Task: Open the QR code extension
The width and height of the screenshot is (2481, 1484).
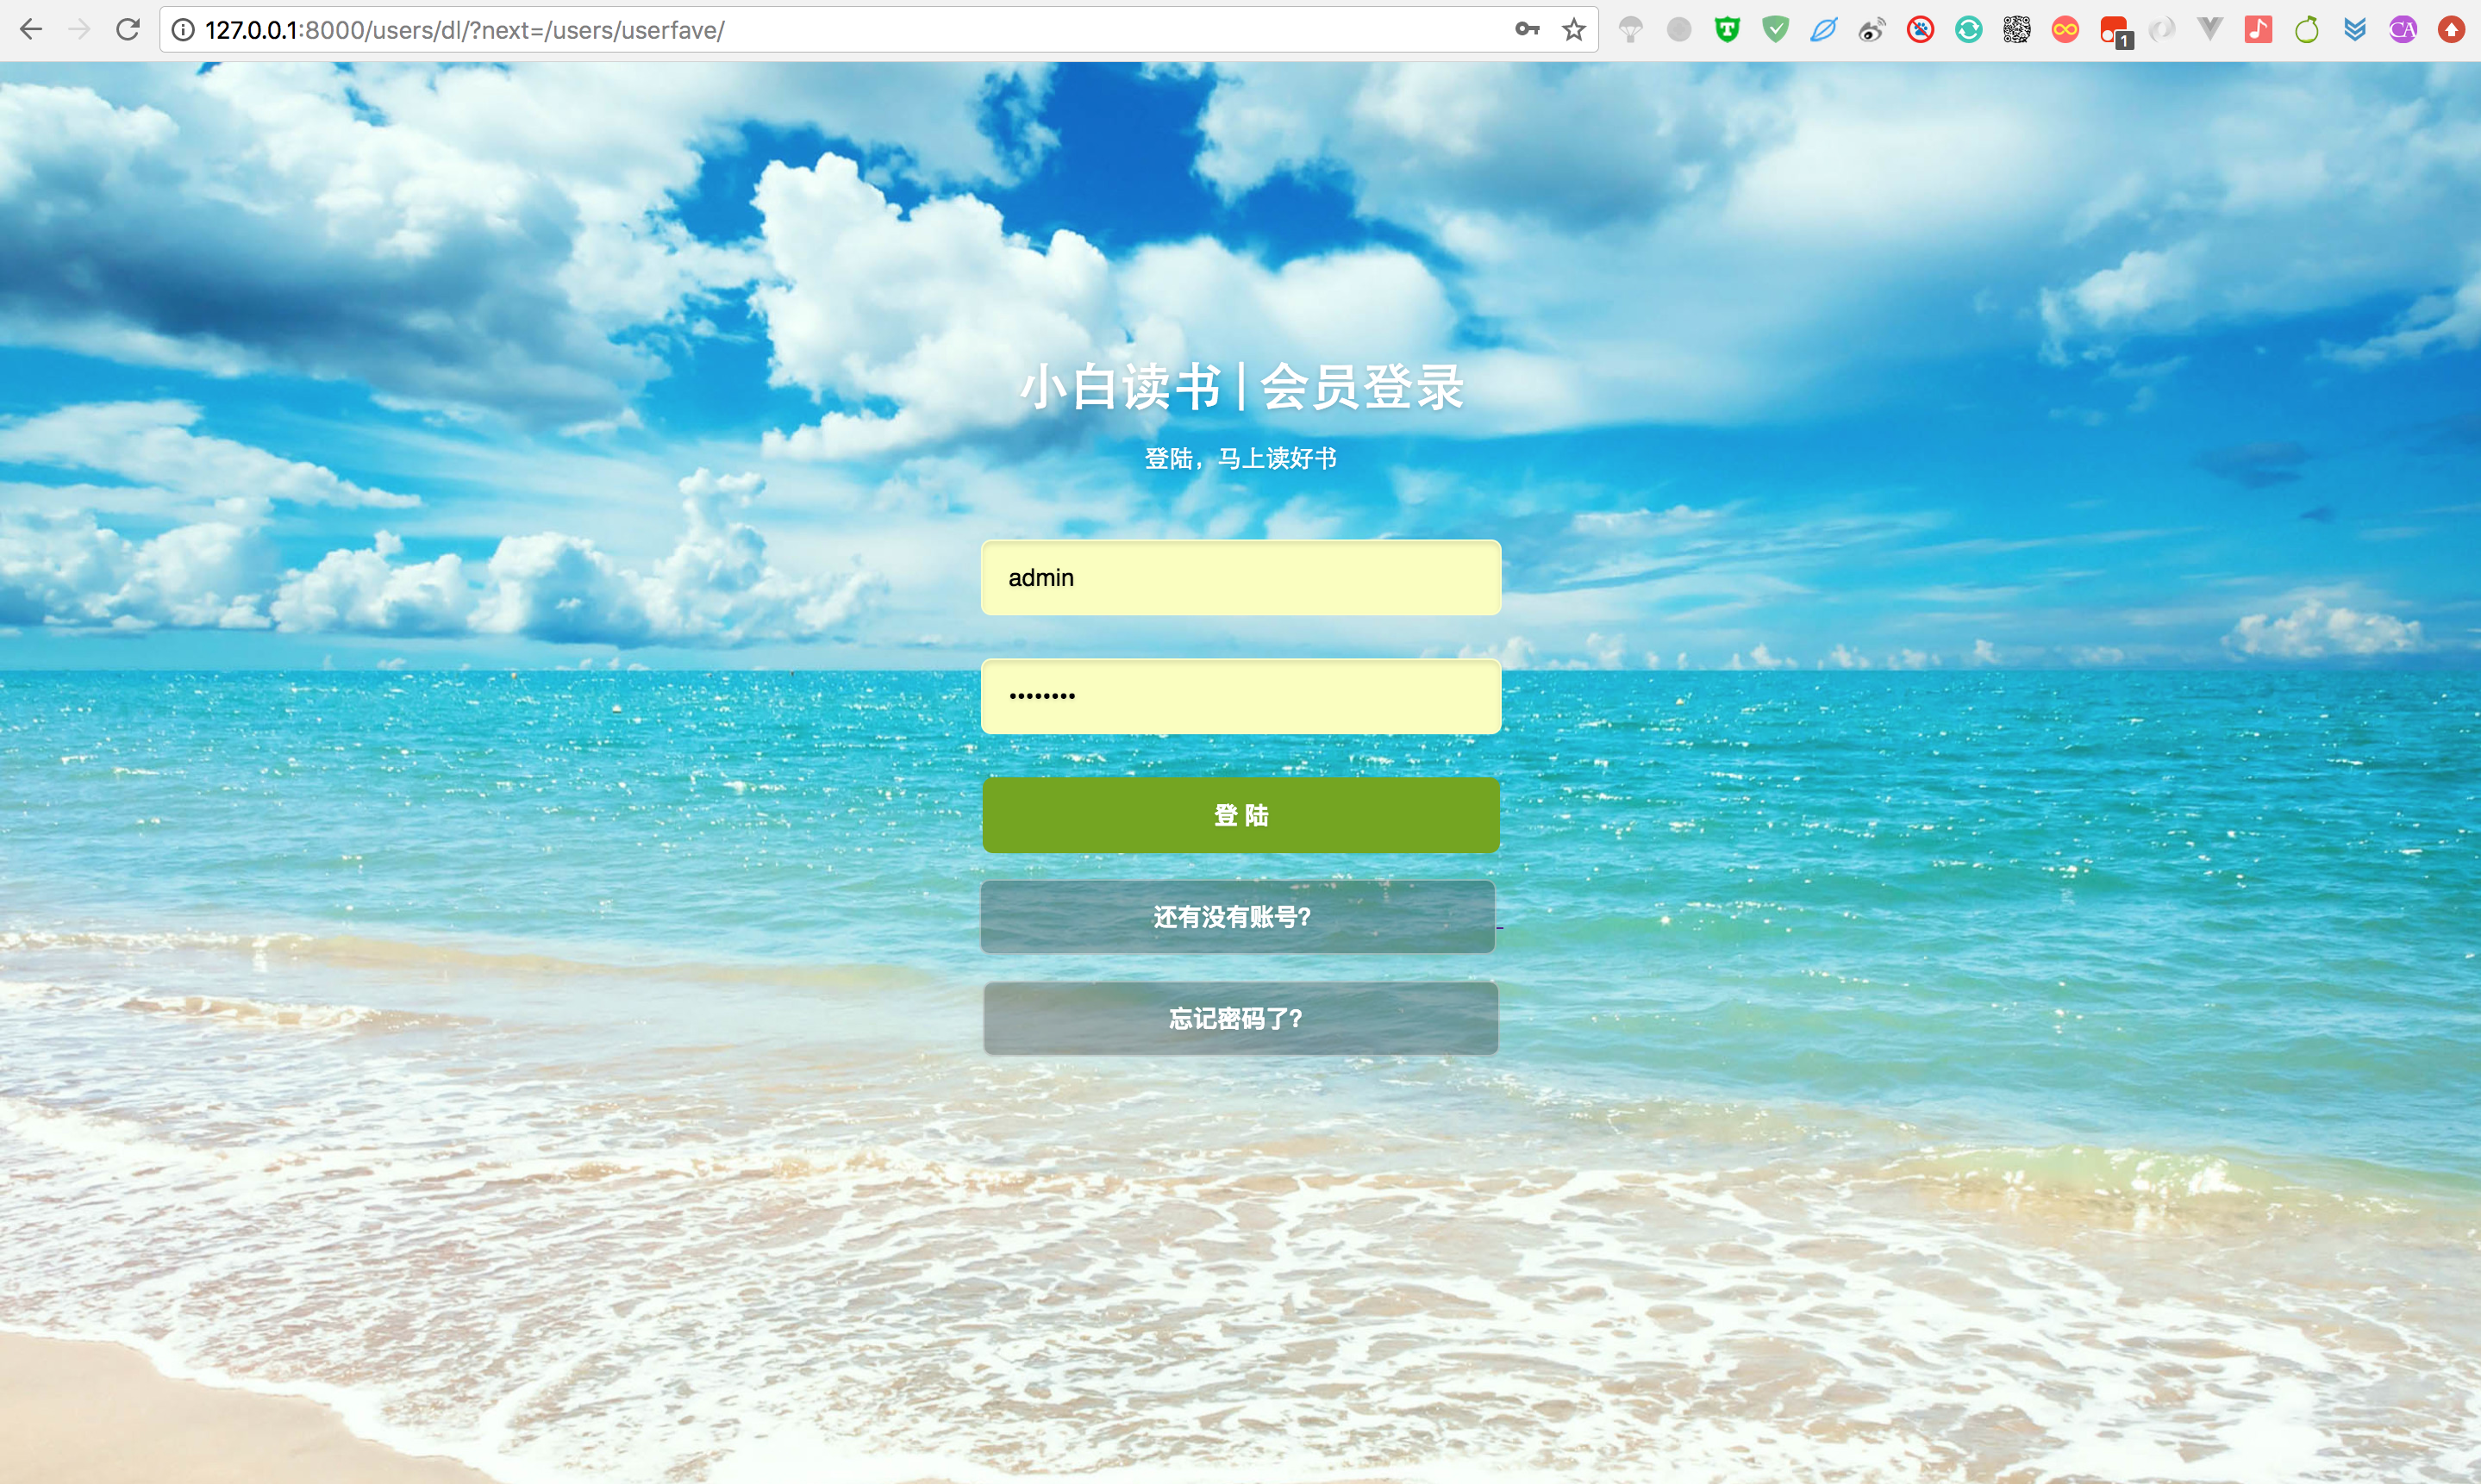Action: coord(2016,30)
